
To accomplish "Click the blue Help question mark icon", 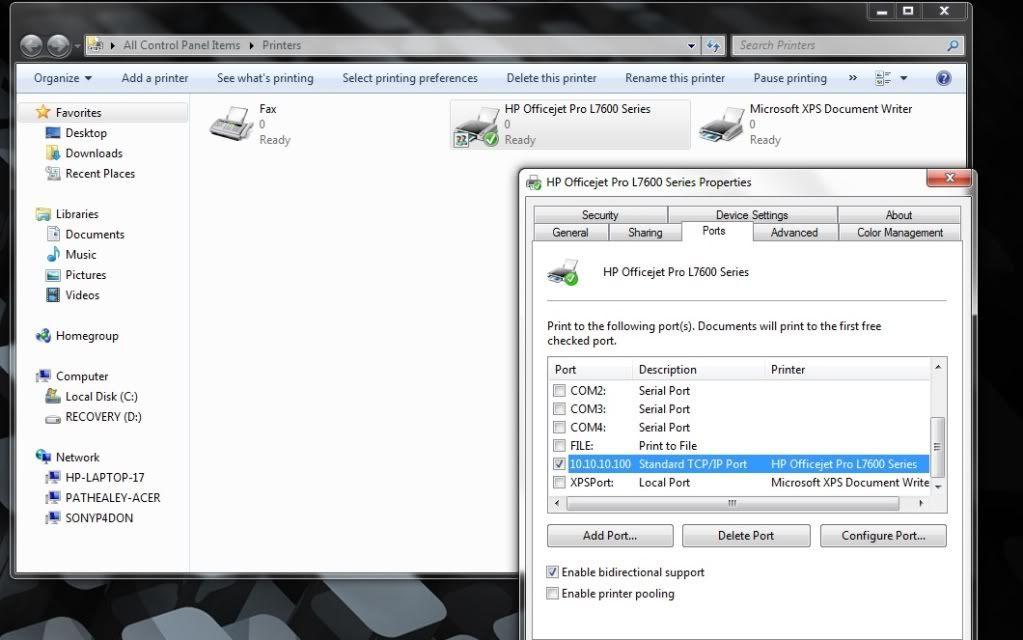I will pyautogui.click(x=943, y=78).
